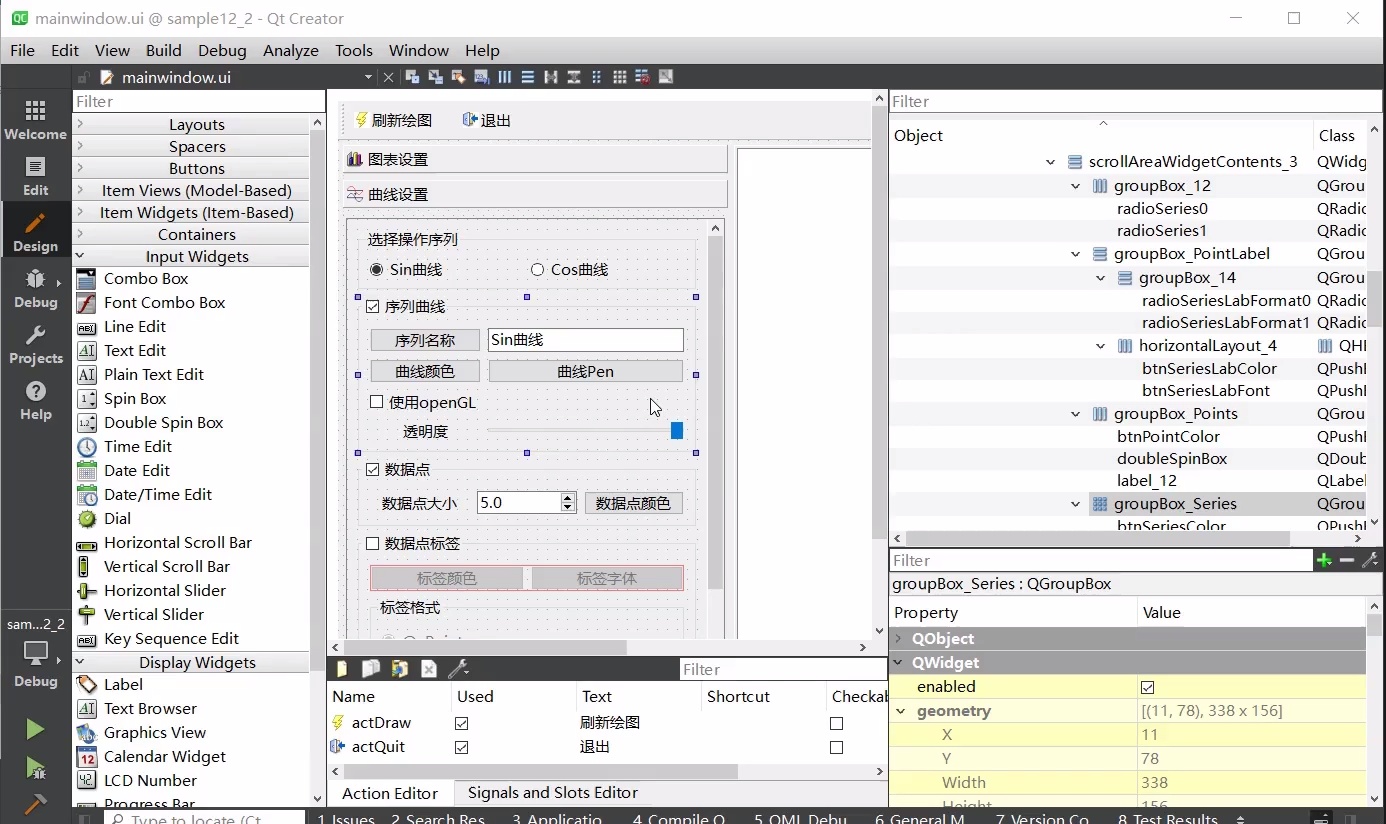
Task: Click the 数据点大小 spin box up arrow
Action: (567, 497)
